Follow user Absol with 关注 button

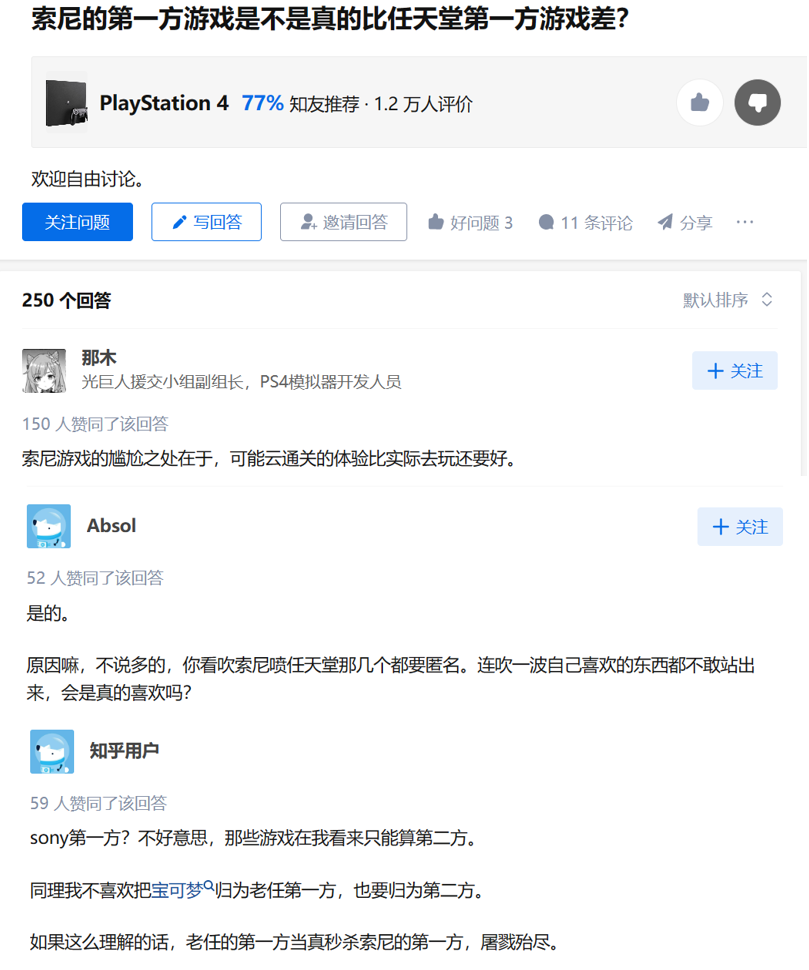click(739, 527)
